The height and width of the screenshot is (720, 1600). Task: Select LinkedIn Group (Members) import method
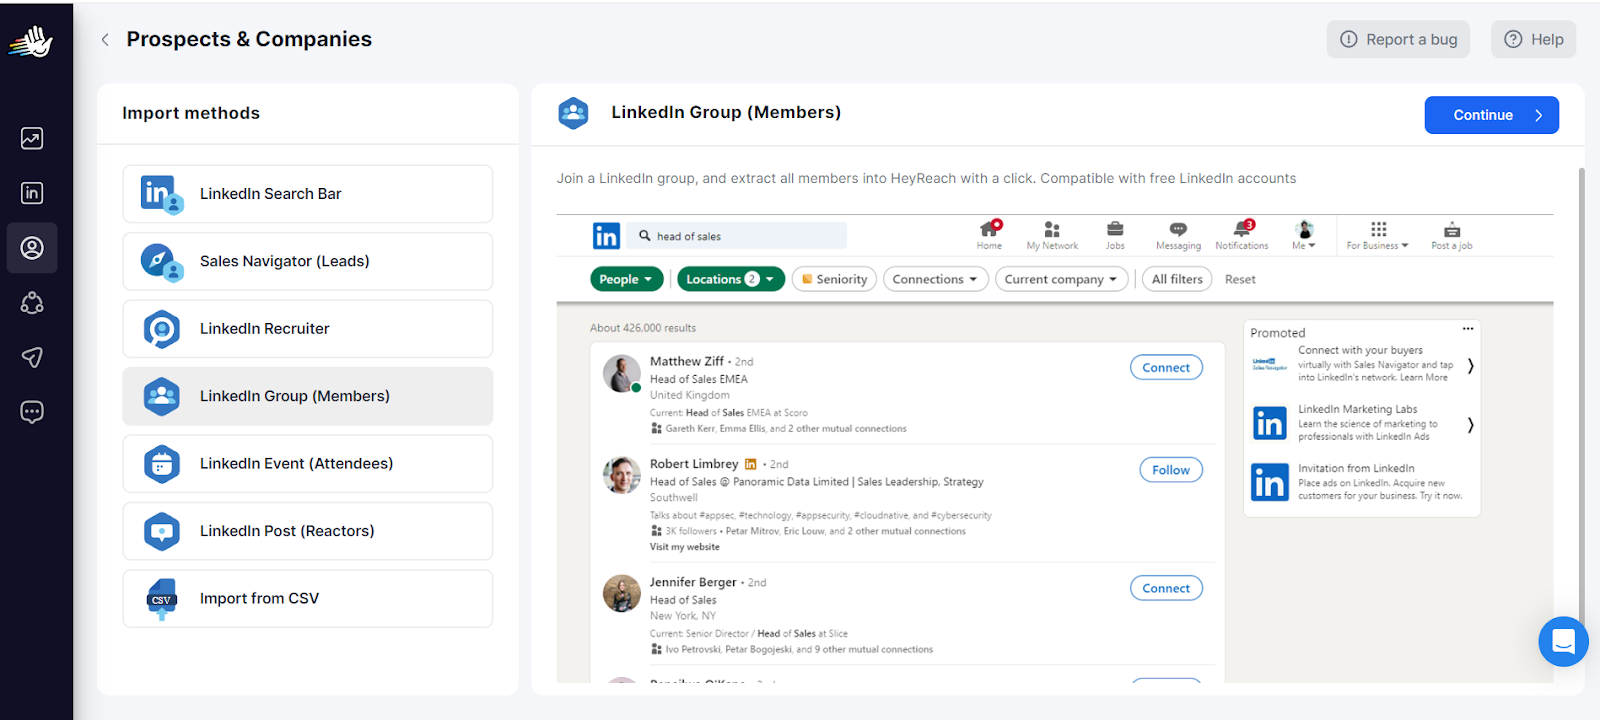point(308,396)
